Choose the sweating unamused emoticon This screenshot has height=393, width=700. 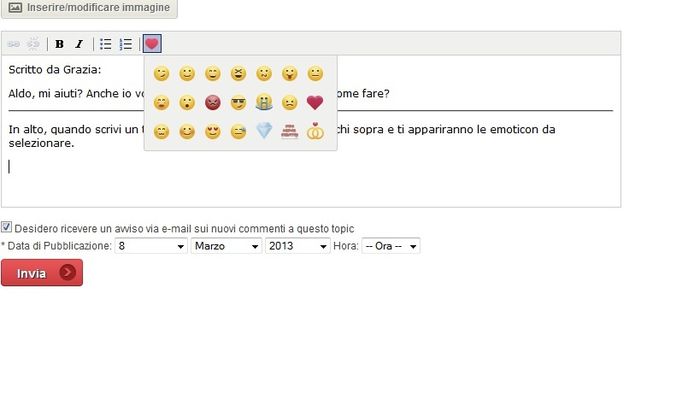click(238, 132)
